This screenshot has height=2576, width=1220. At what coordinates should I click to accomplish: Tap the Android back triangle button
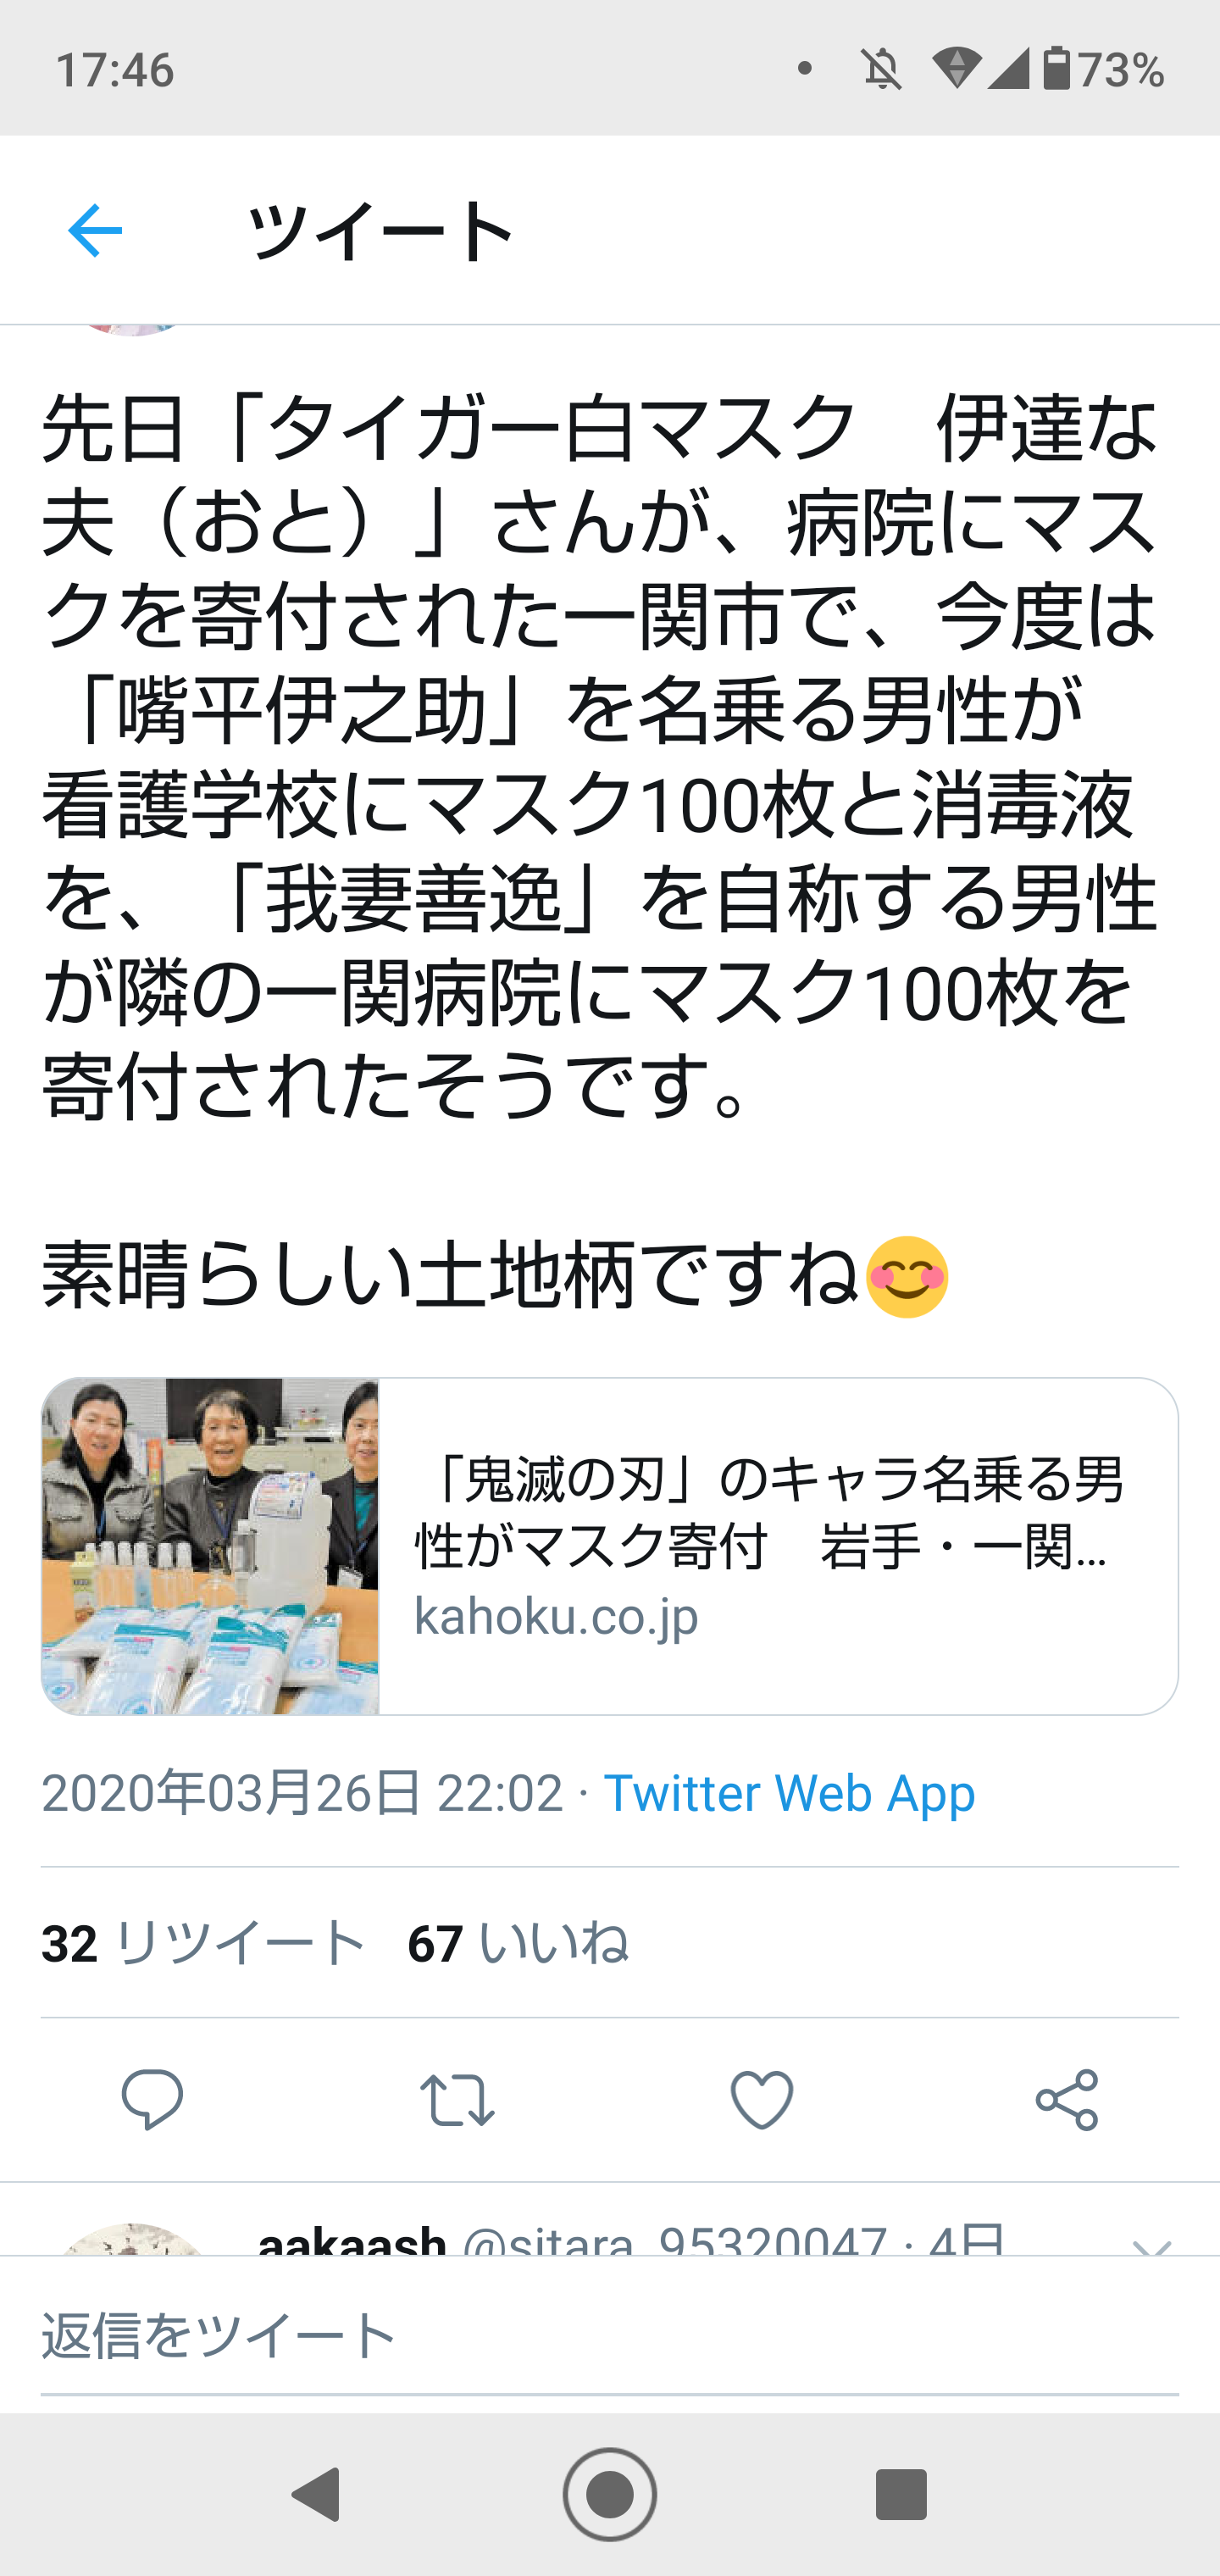point(316,2494)
